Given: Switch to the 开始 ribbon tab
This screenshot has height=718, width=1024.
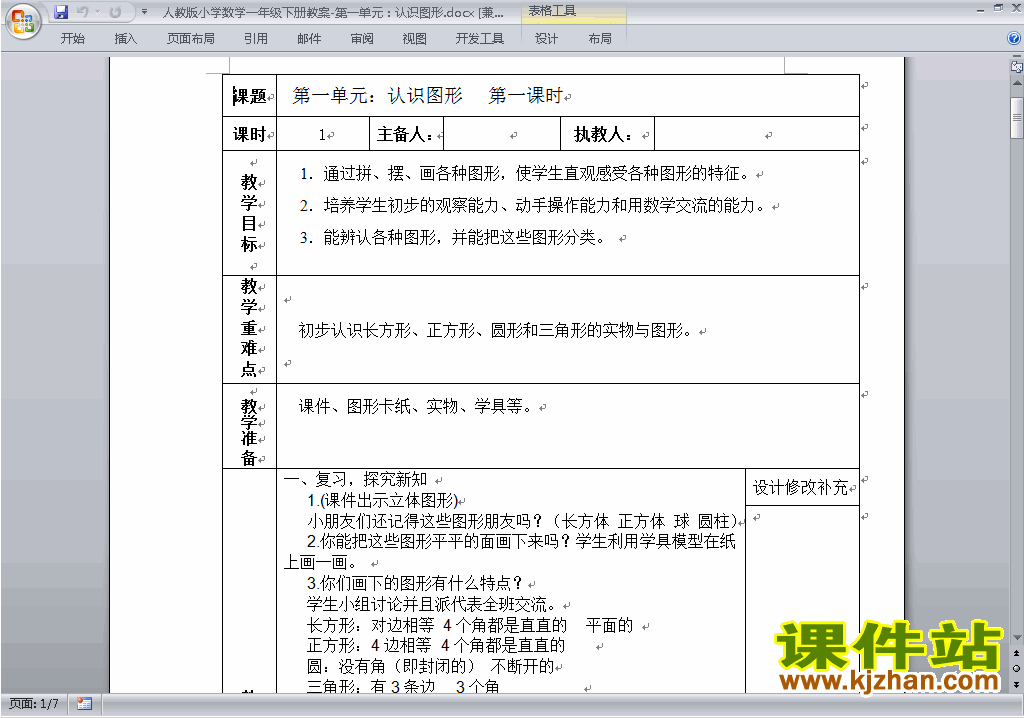Looking at the screenshot, I should click(72, 39).
